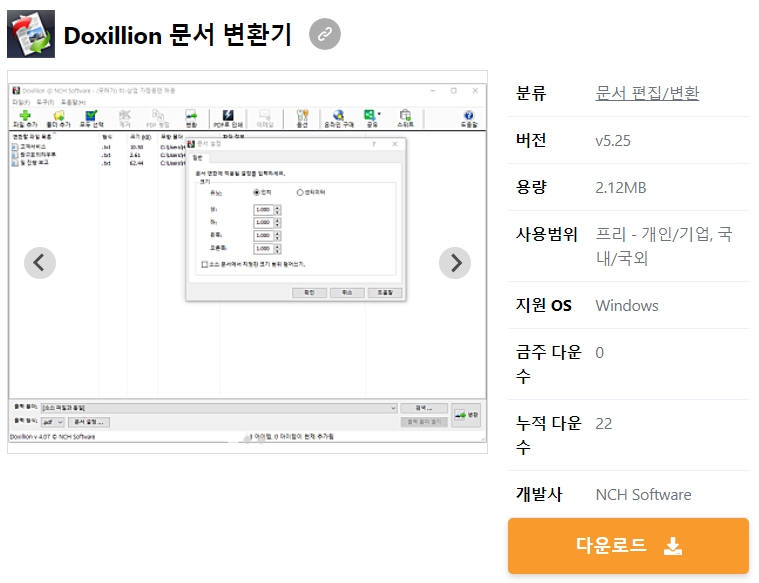The height and width of the screenshot is (583, 759).
Task: Click the 확인 OK button in dialog
Action: (x=309, y=292)
